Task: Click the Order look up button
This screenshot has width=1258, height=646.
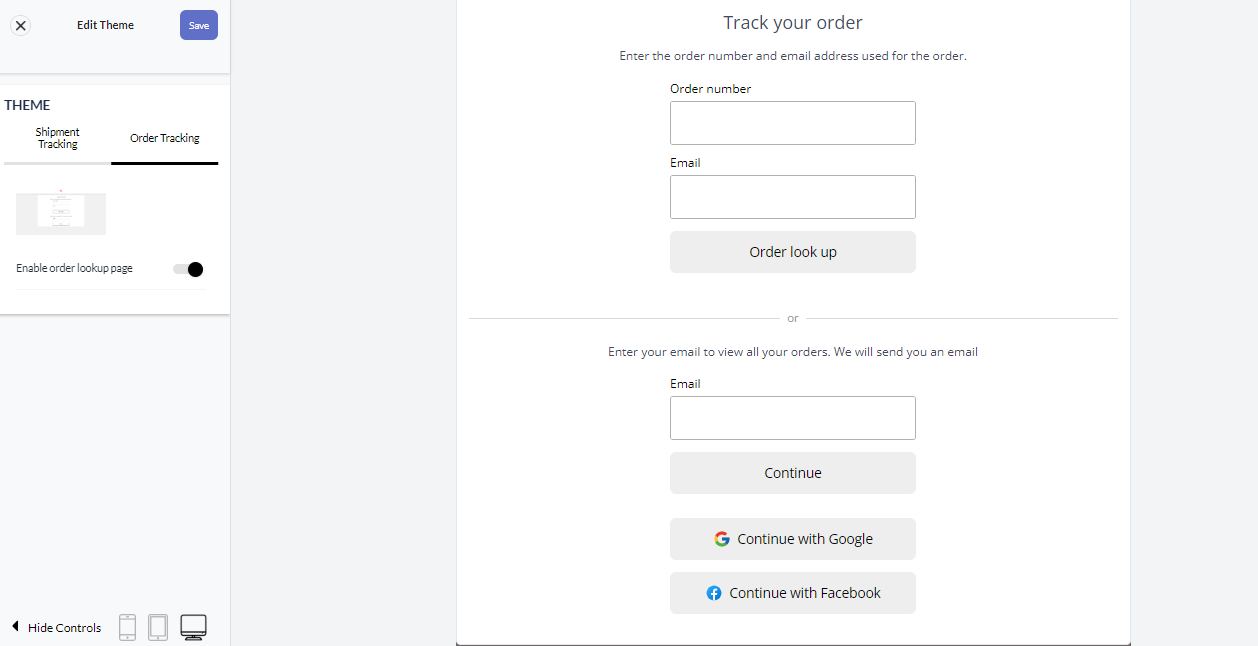Action: pyautogui.click(x=793, y=252)
